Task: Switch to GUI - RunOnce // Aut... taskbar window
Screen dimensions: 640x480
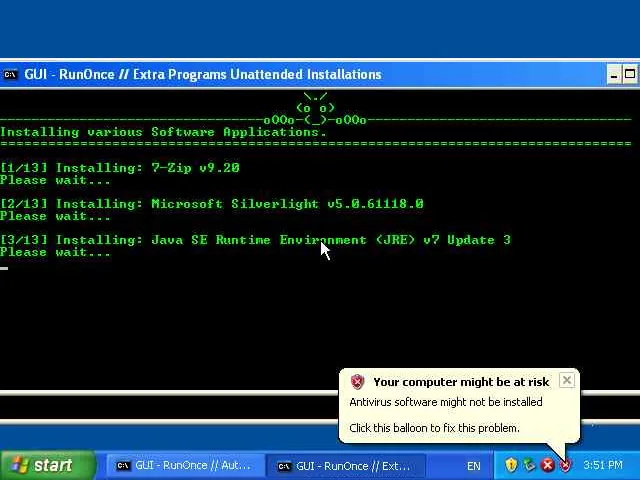Action: pos(183,466)
